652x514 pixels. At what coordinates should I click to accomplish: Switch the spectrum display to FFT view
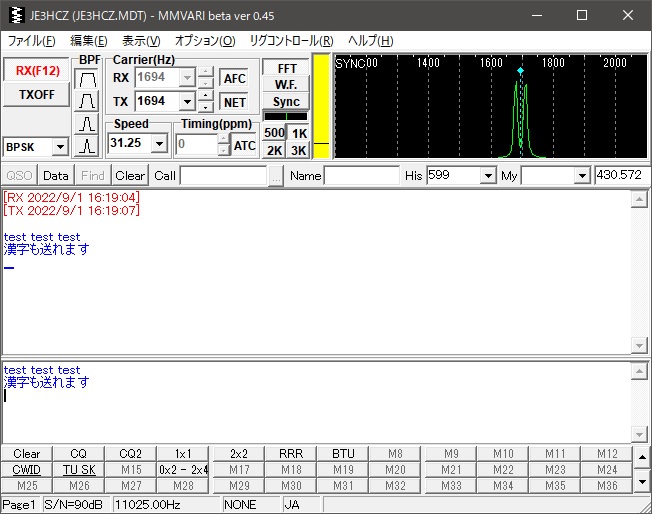(286, 68)
